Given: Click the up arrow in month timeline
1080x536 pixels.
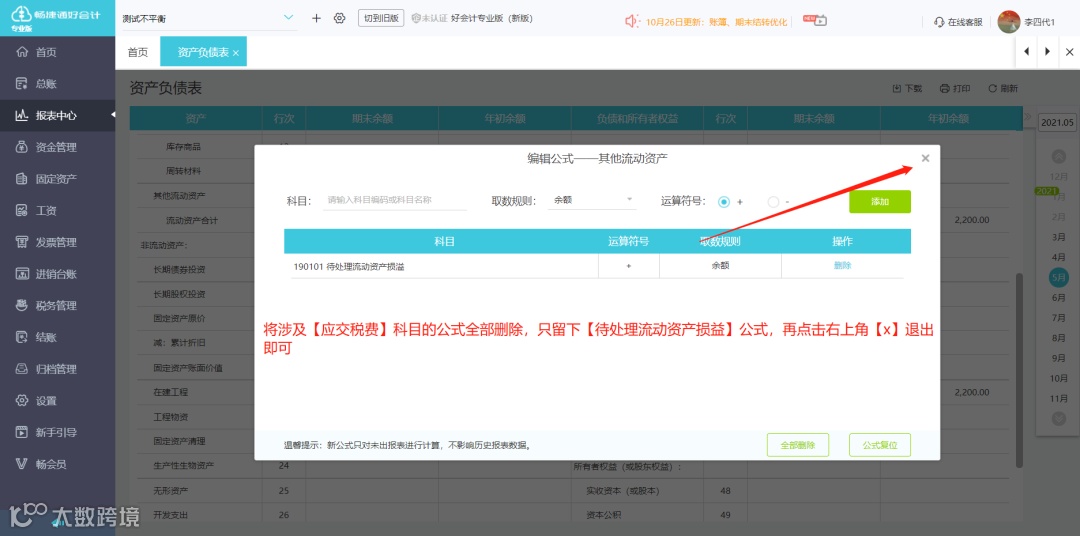Looking at the screenshot, I should tap(1059, 156).
